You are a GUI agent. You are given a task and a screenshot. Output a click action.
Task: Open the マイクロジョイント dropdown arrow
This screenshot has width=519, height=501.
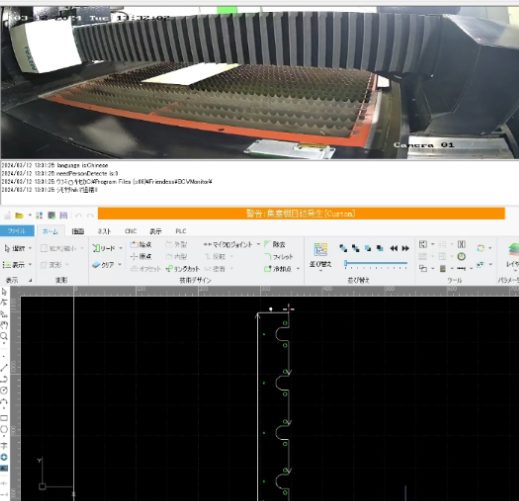tap(258, 244)
